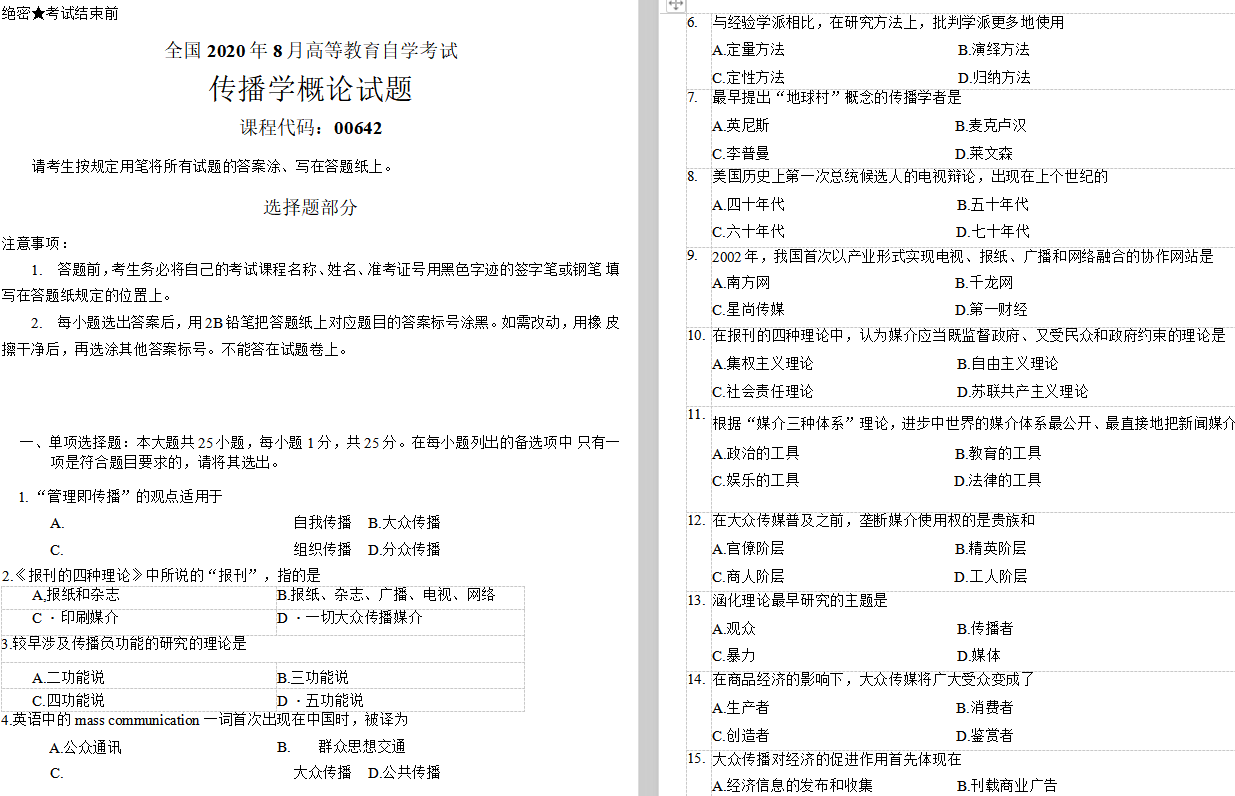
Task: Pick answer "B.演绎方法"
Action: click(993, 50)
